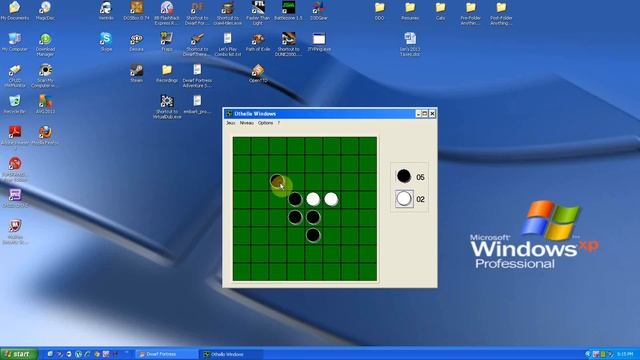Click the Start button

19,354
